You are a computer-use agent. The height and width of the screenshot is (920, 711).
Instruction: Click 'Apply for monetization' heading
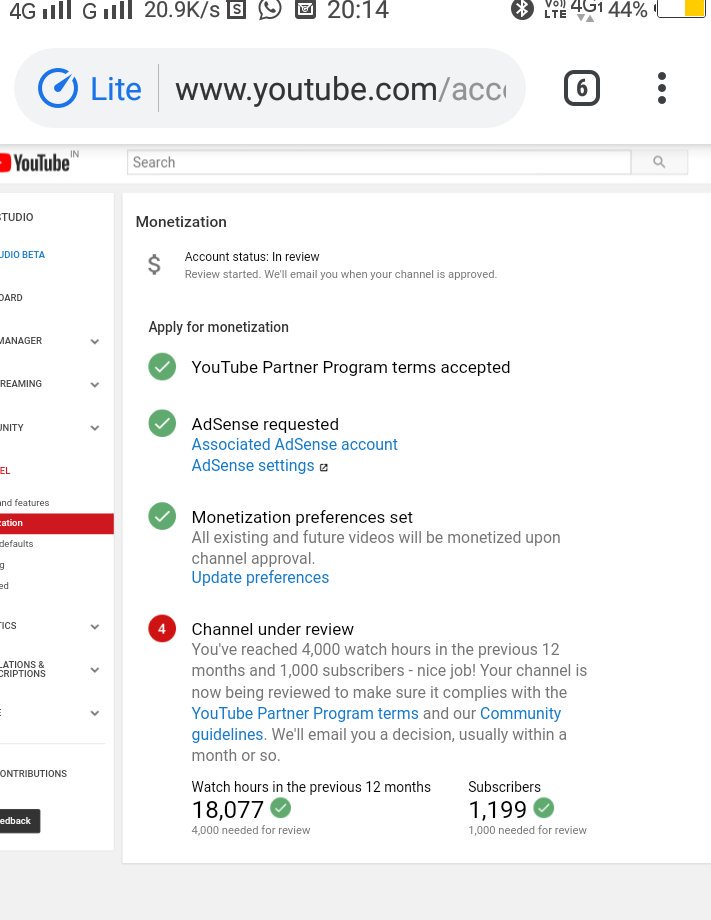coord(218,327)
